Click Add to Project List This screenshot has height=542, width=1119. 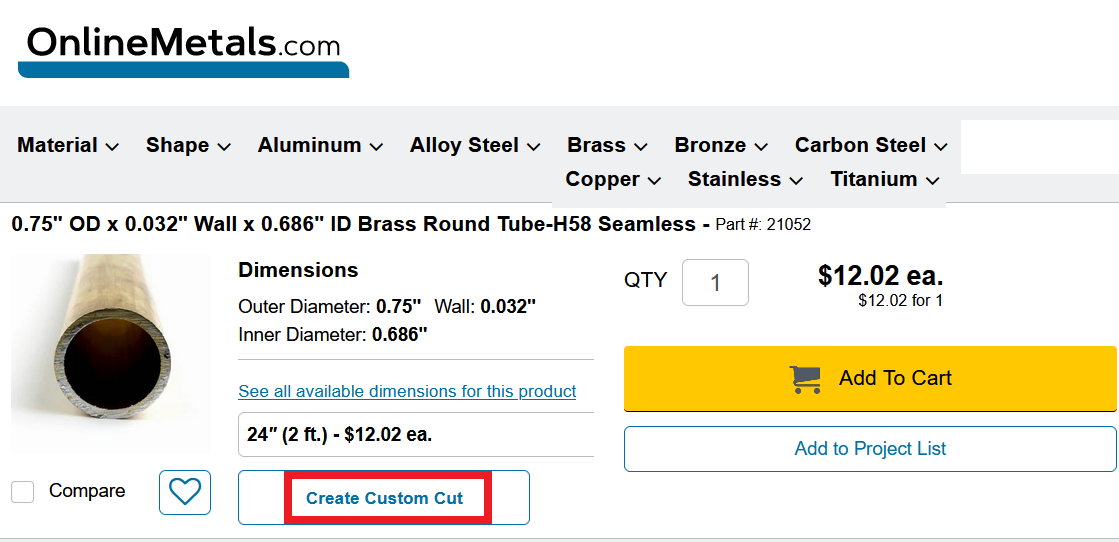870,449
